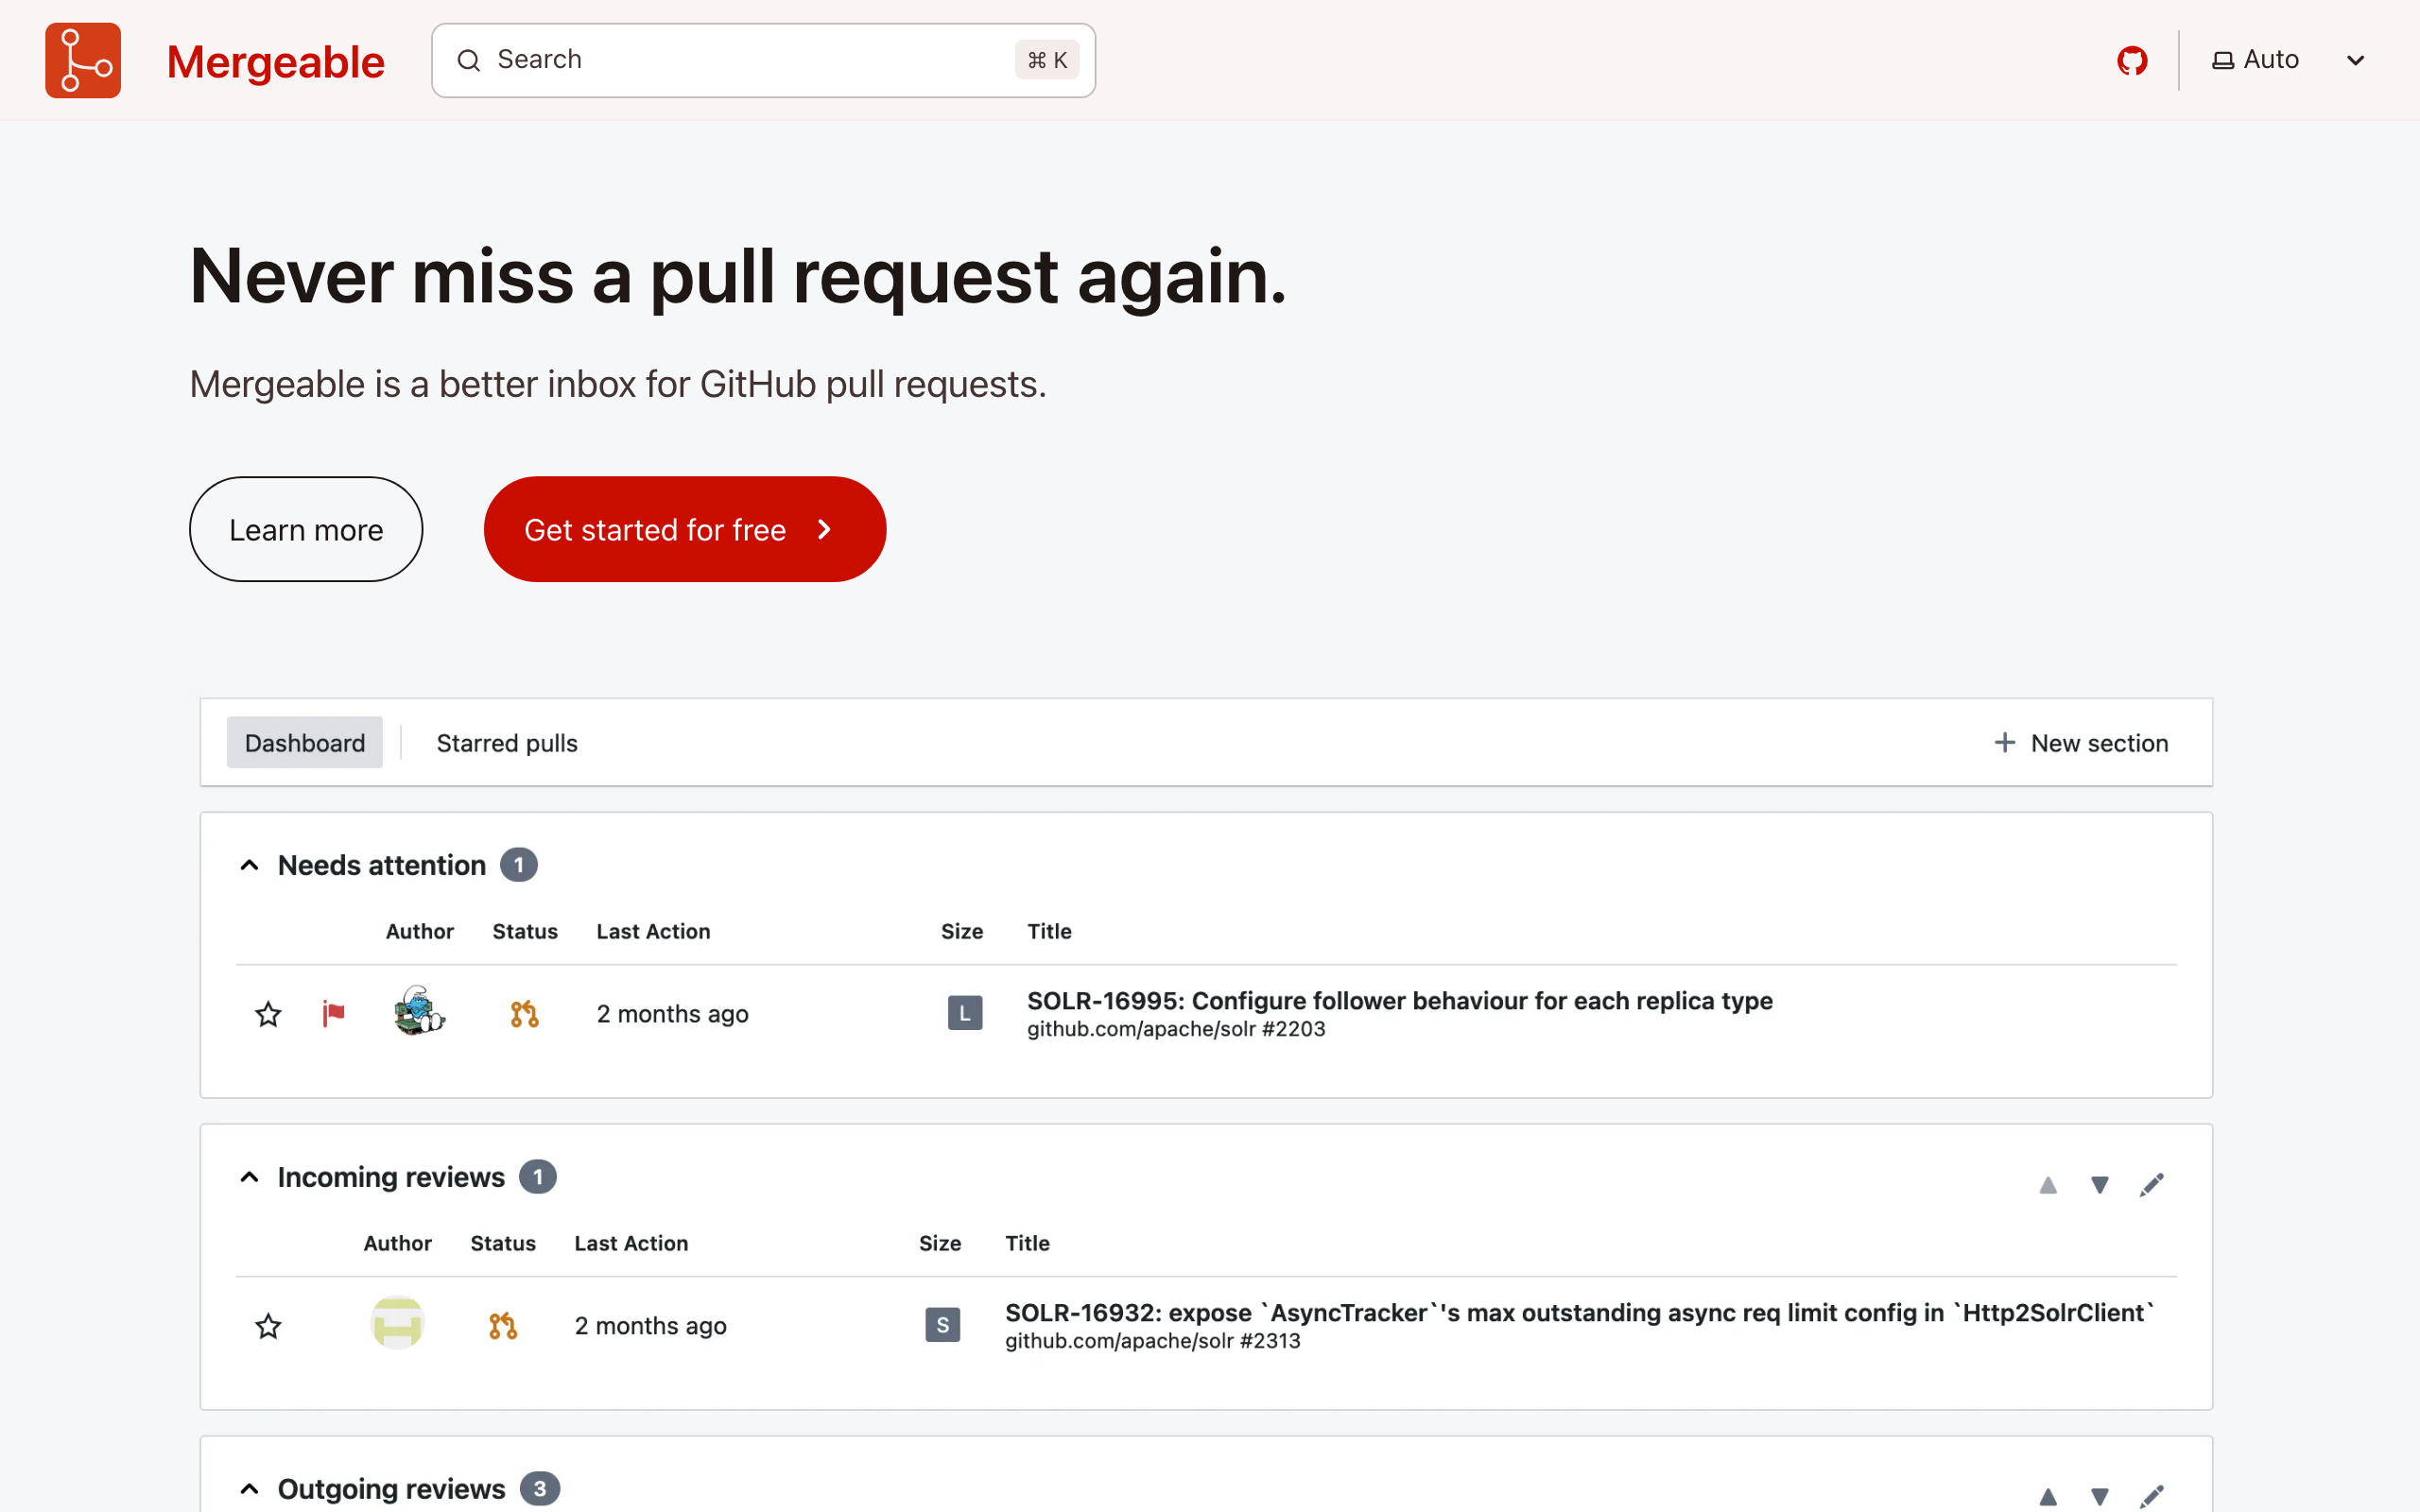Switch to the Starred pulls tab
2420x1512 pixels.
(506, 743)
